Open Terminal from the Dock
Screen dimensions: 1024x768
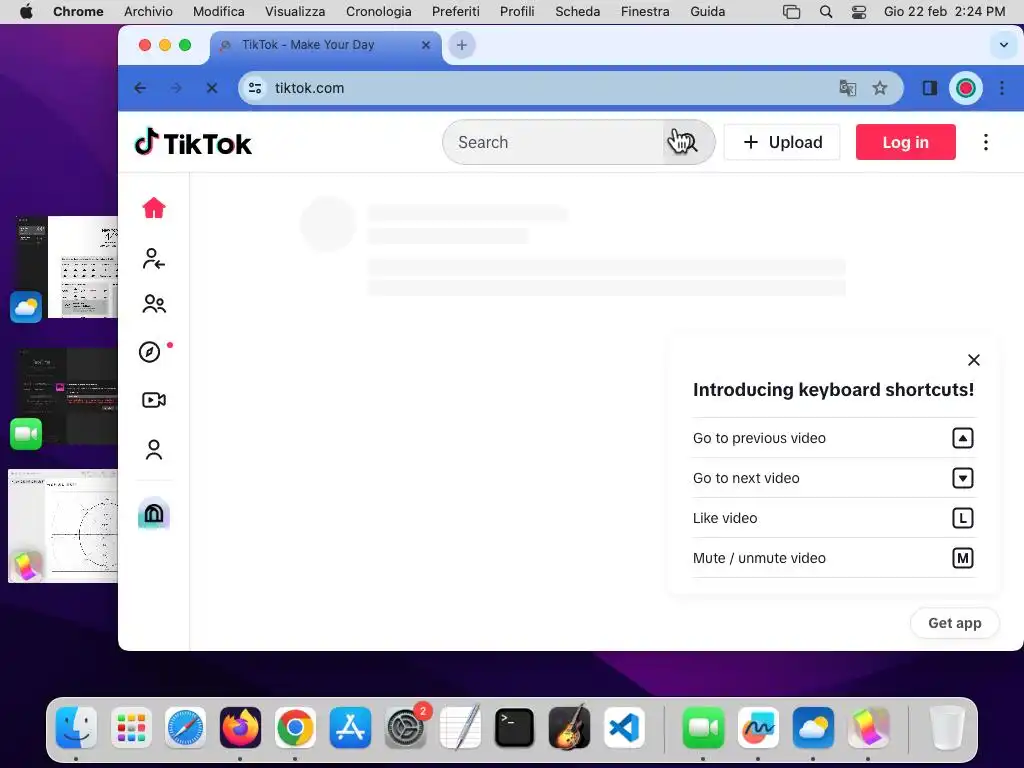tap(515, 728)
